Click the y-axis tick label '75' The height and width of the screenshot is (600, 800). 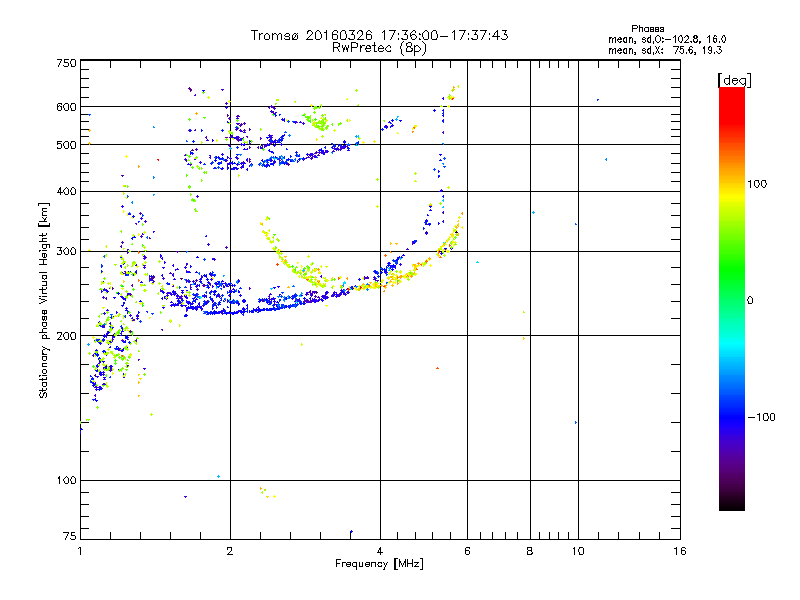tap(70, 536)
